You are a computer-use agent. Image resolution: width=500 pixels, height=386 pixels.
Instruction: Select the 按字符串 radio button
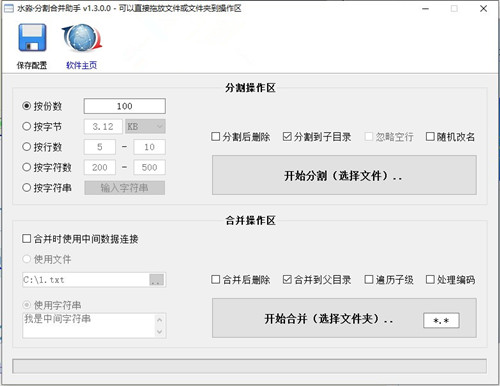pyautogui.click(x=26, y=188)
